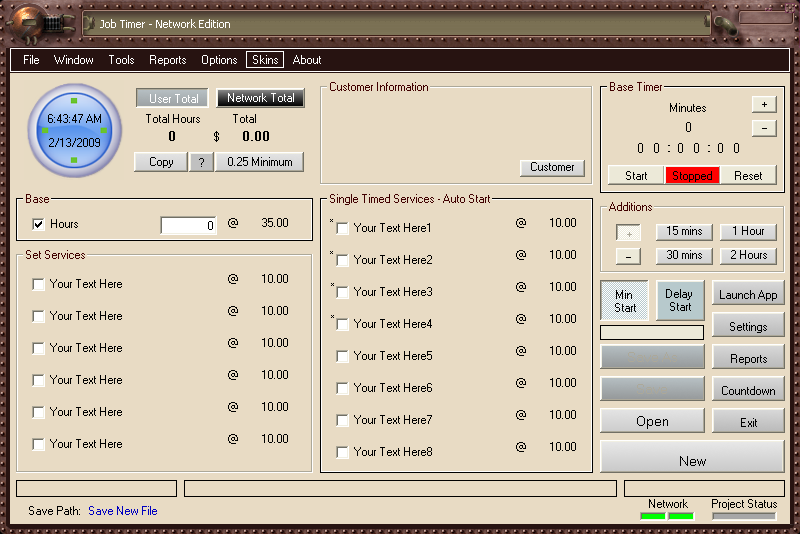Click the red Stopped status button
Image resolution: width=800 pixels, height=534 pixels.
coord(692,175)
